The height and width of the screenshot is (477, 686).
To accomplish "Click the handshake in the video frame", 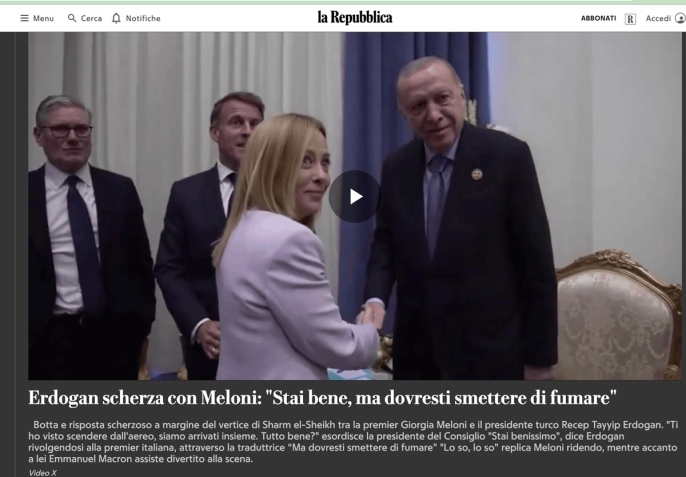I will [x=372, y=315].
